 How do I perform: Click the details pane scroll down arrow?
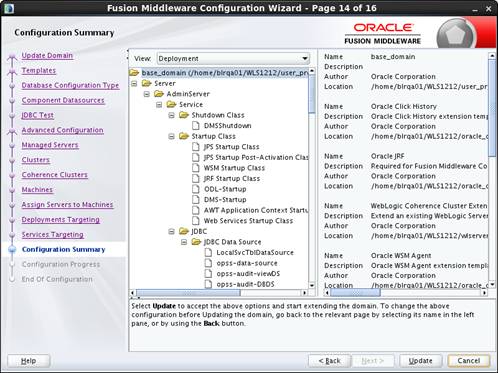[492, 285]
